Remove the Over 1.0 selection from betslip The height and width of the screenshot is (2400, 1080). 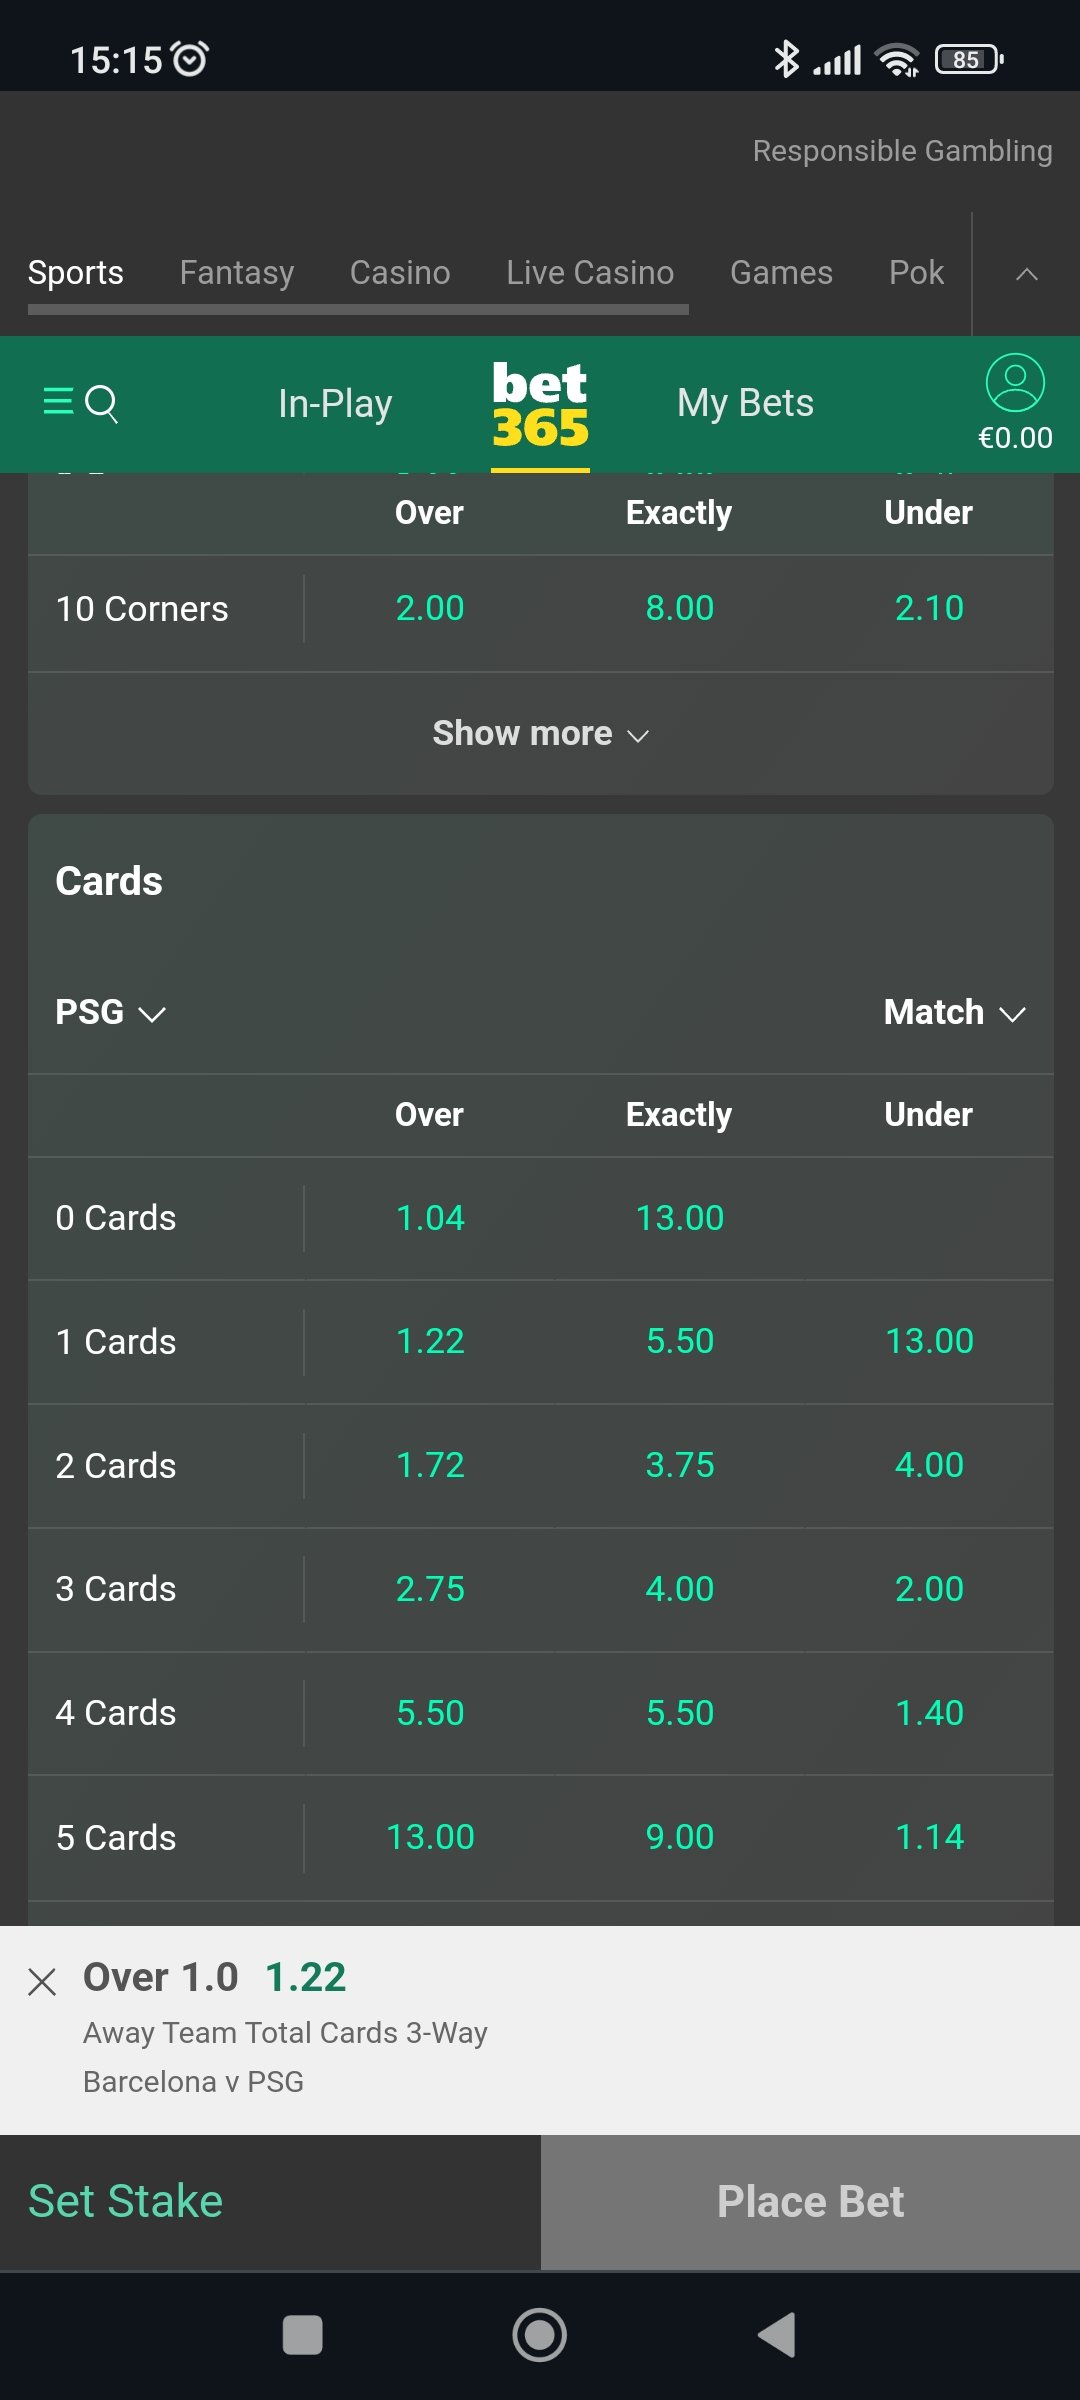[42, 1981]
